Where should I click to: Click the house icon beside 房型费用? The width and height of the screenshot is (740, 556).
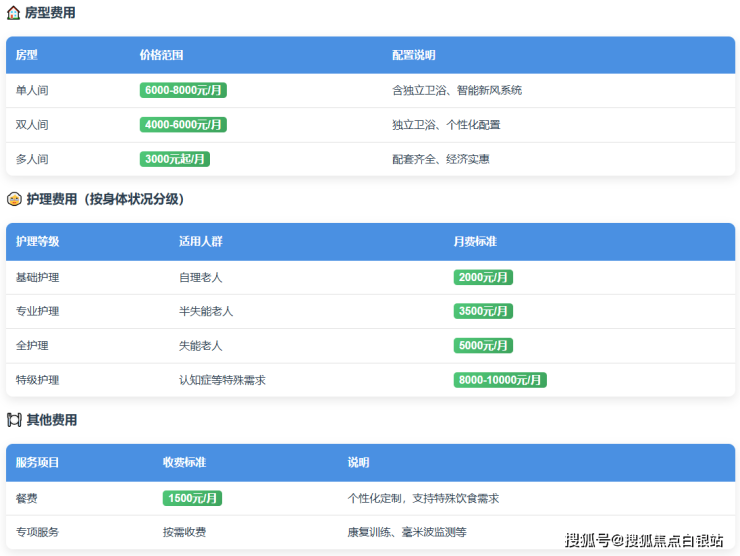pos(14,13)
